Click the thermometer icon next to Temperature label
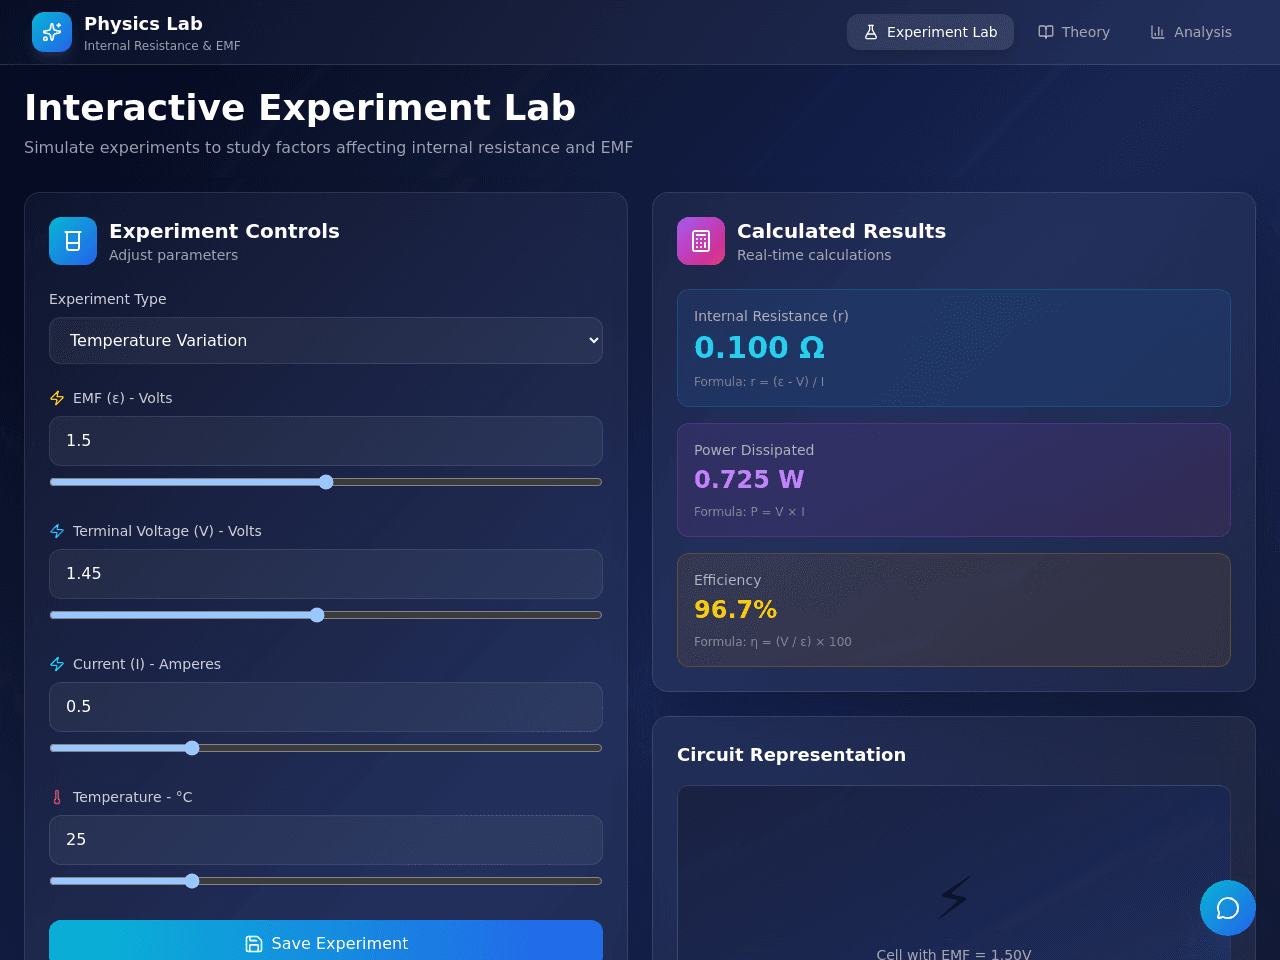1280x960 pixels. tap(57, 797)
